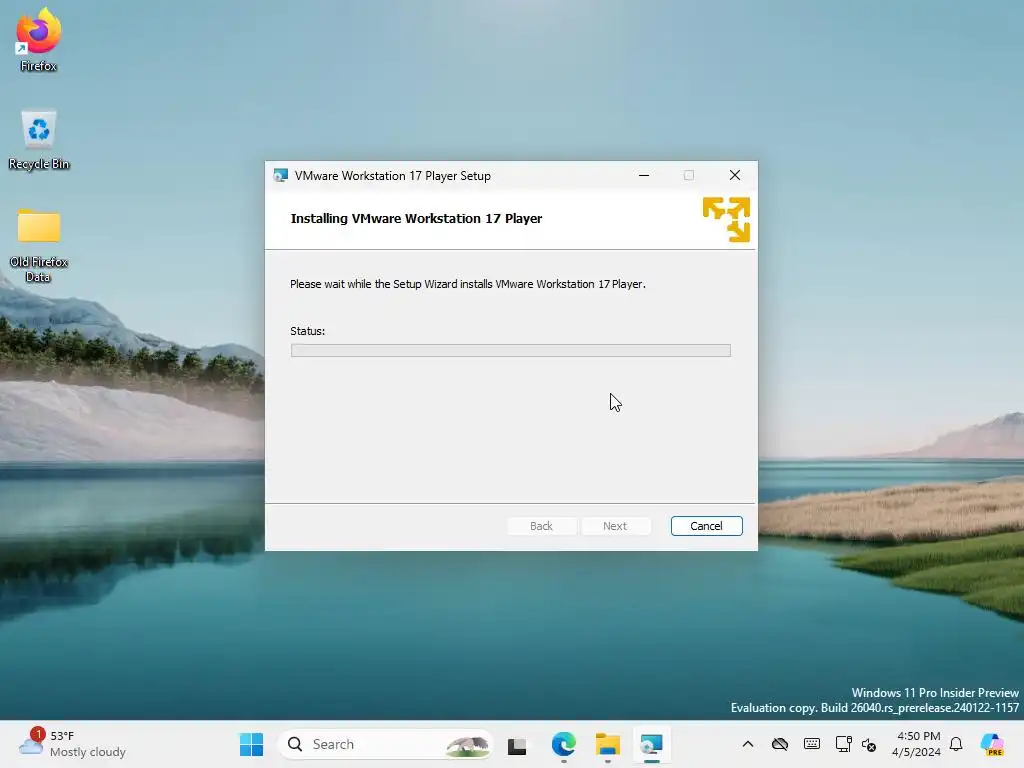1024x768 pixels.
Task: Launch Microsoft Edge from taskbar
Action: tap(564, 744)
